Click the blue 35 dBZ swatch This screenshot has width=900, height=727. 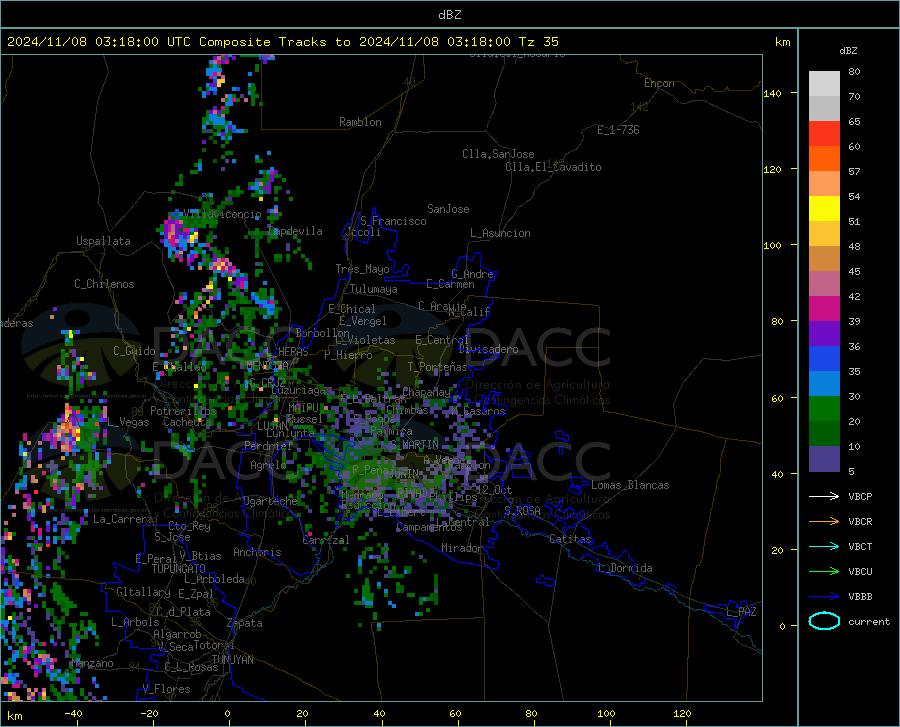[x=824, y=359]
